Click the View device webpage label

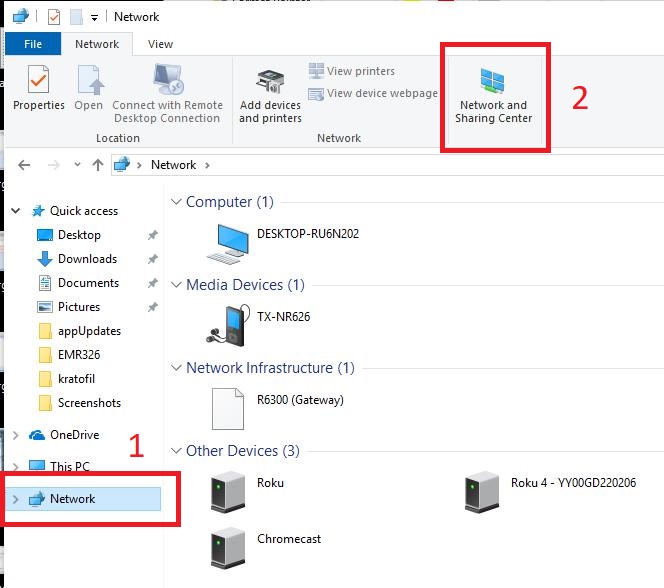[x=382, y=93]
